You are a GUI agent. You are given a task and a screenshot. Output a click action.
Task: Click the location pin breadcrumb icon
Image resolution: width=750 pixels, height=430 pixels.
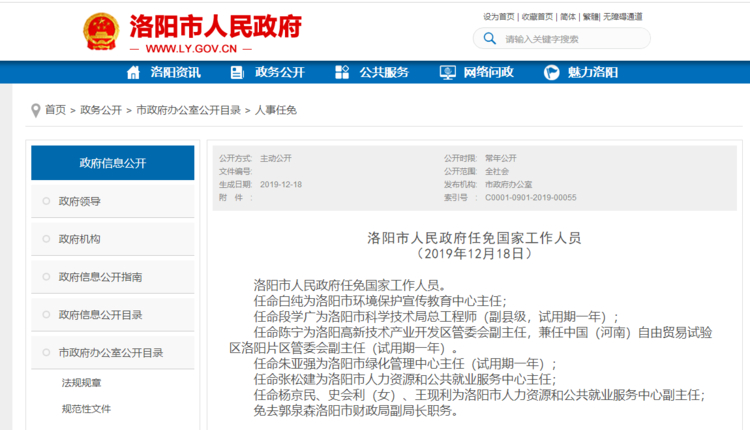click(x=35, y=110)
